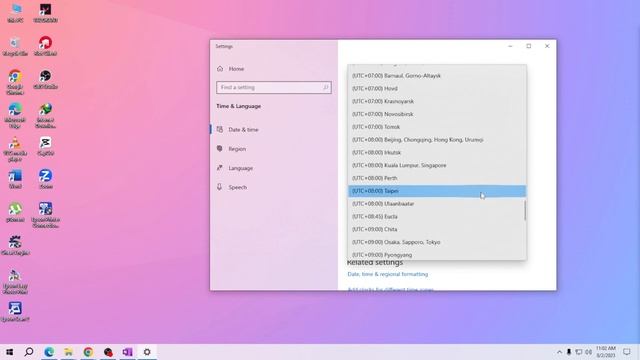This screenshot has height=360, width=640.
Task: Choose (UTC+08:00) Beijing, Chongqing, Hong Kong option
Action: point(437,140)
